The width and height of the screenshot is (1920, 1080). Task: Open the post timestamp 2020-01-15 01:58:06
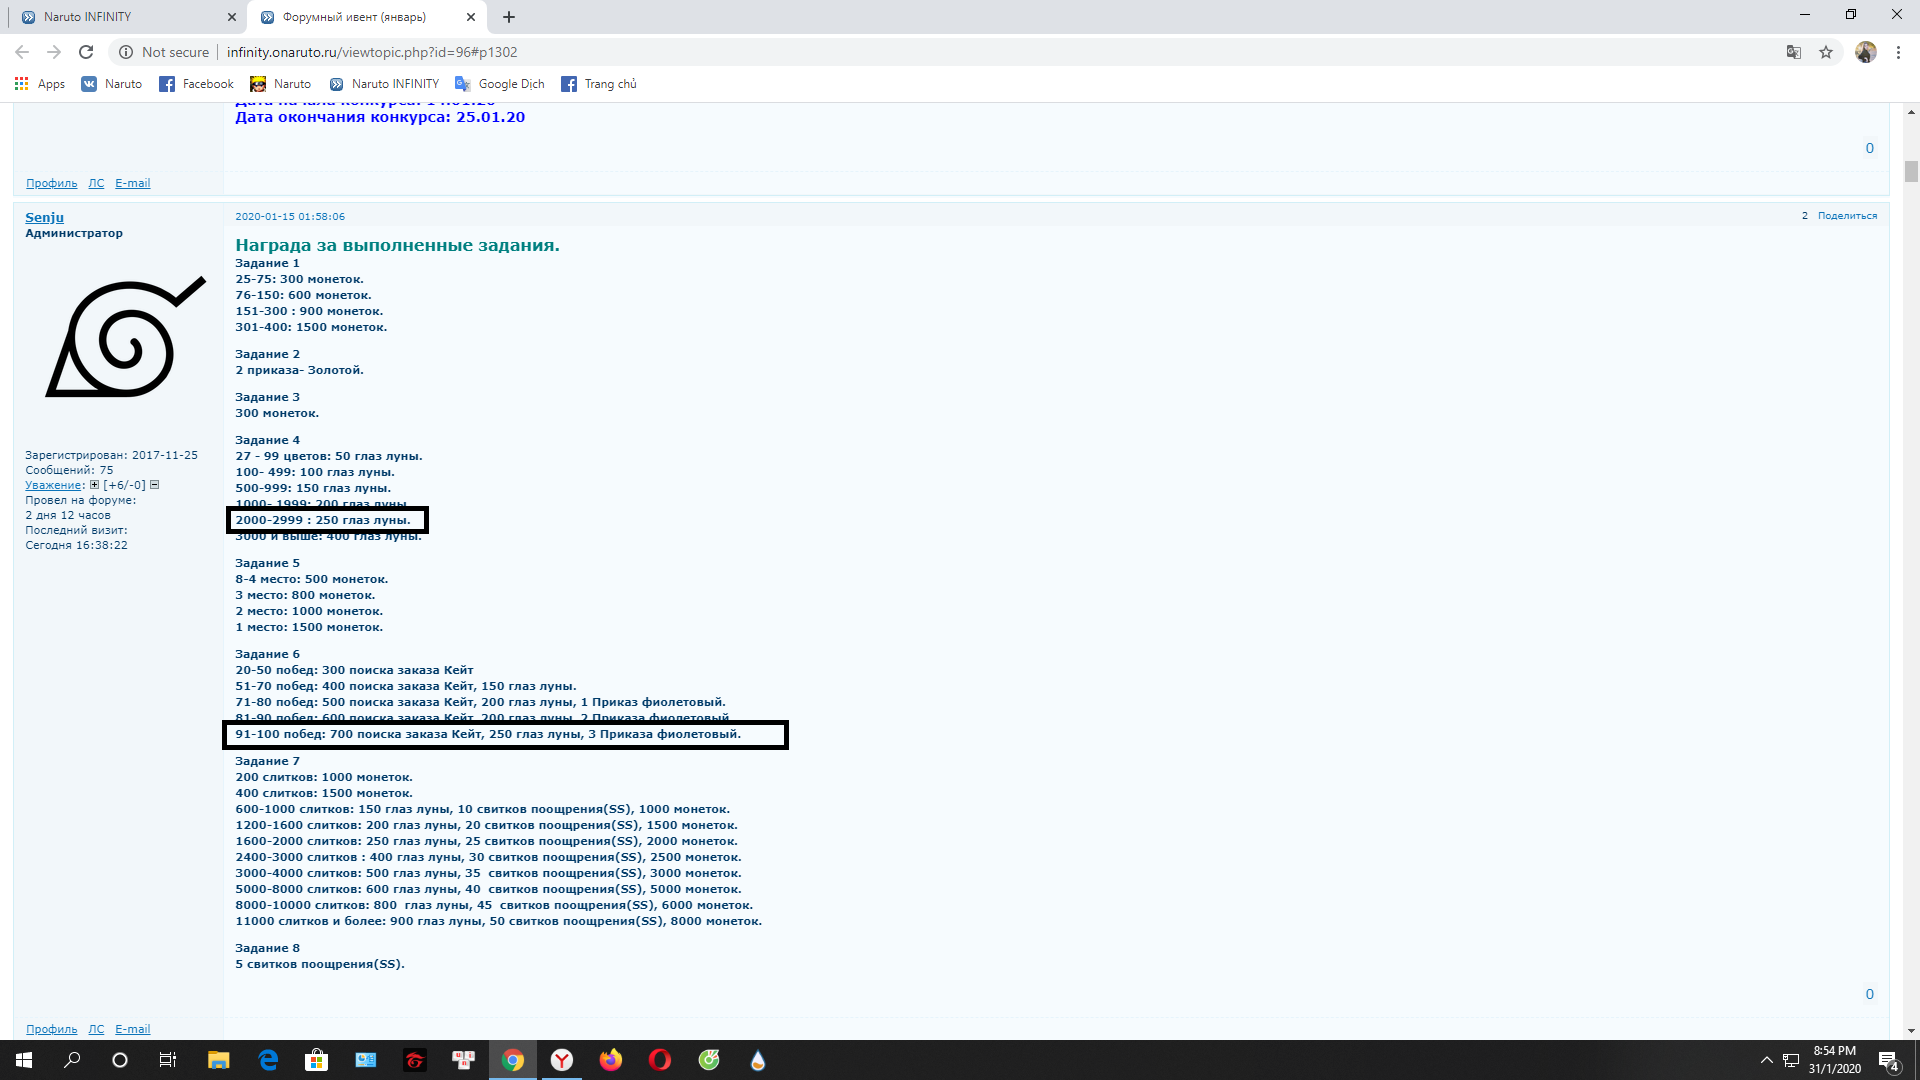coord(290,216)
